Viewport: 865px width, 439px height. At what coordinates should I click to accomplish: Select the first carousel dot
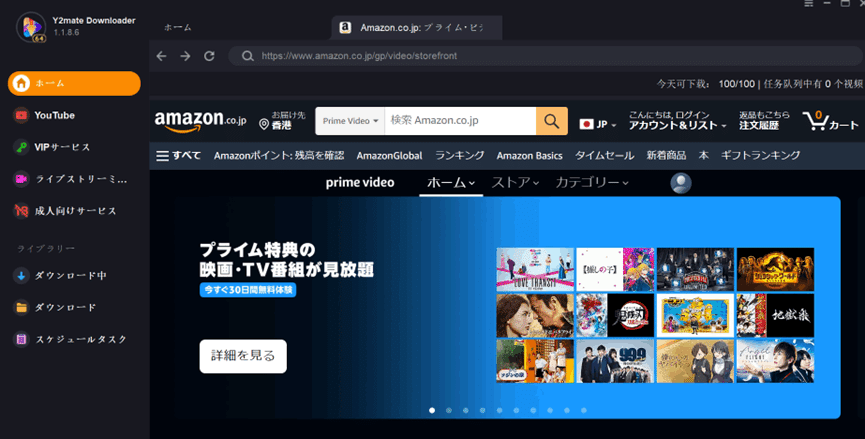pos(432,410)
